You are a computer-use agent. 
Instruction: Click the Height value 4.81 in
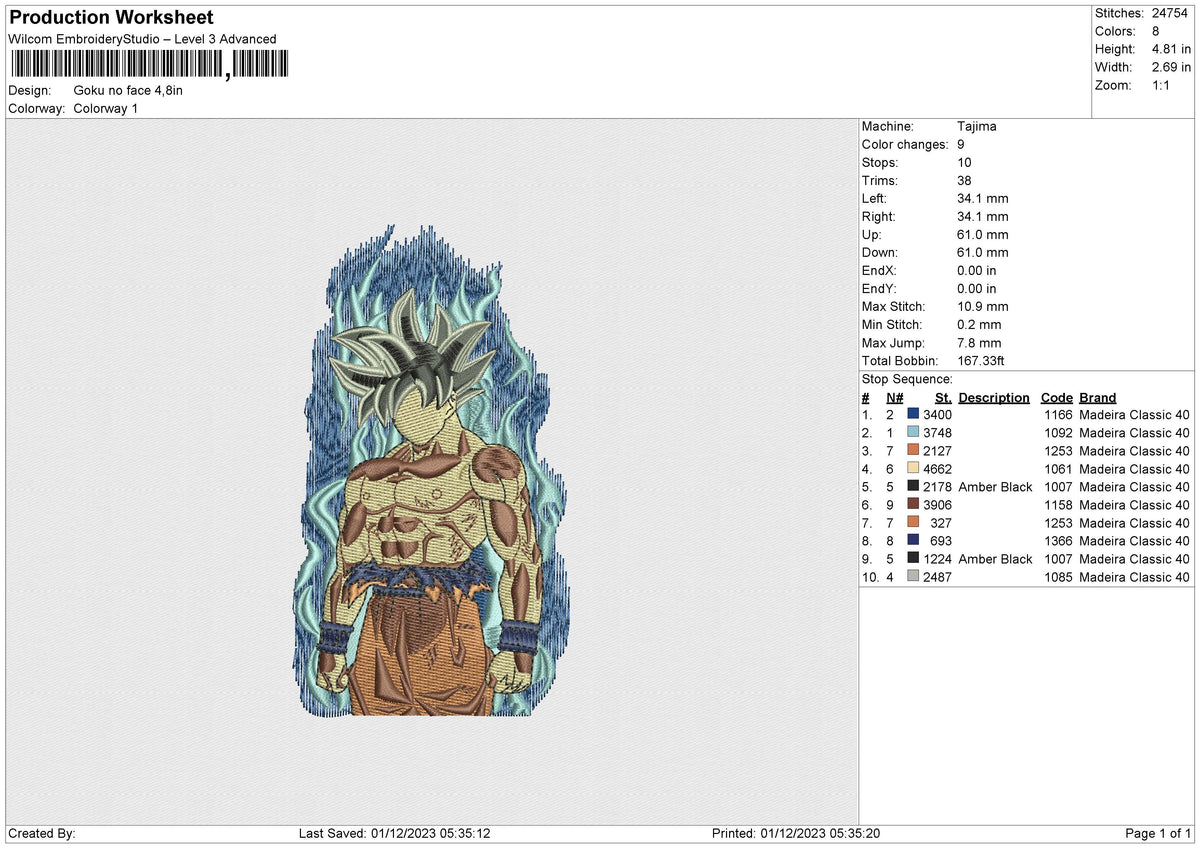(1171, 49)
